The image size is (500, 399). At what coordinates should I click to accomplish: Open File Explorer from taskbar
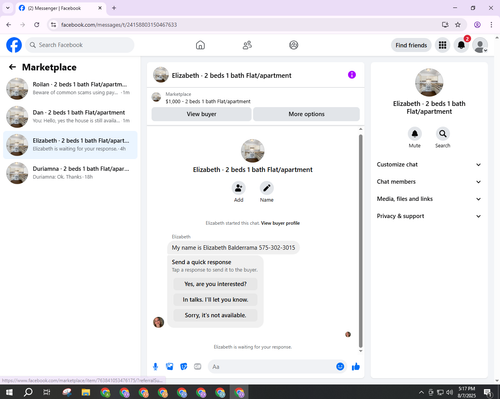click(86, 392)
